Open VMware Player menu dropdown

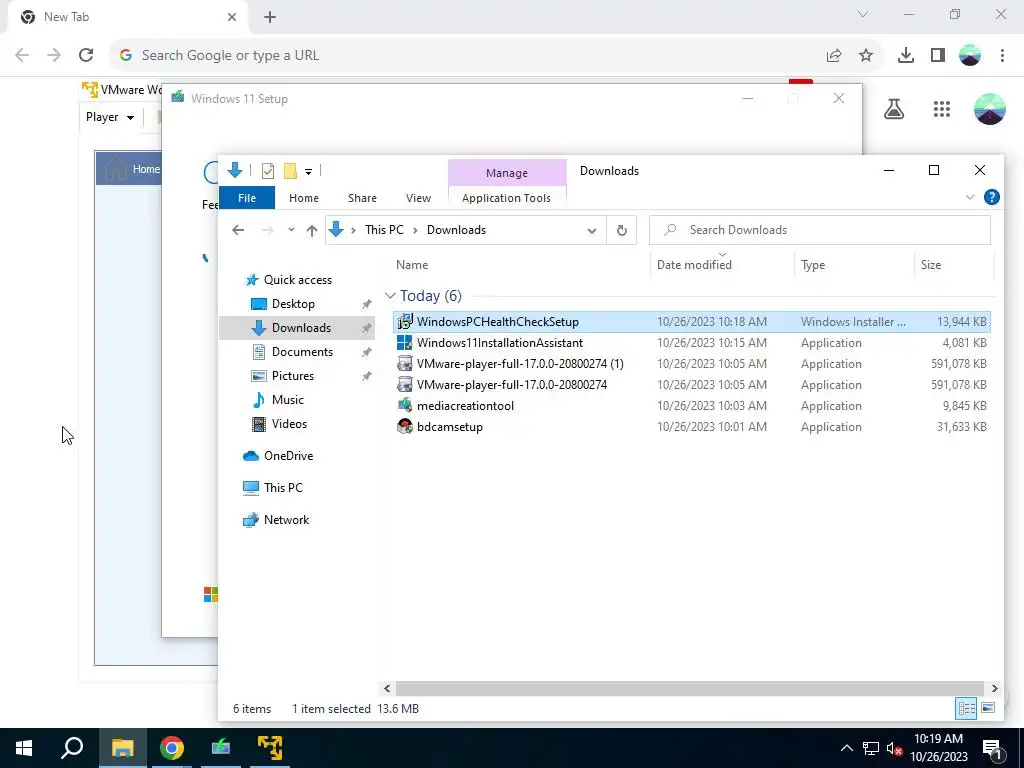tap(110, 117)
